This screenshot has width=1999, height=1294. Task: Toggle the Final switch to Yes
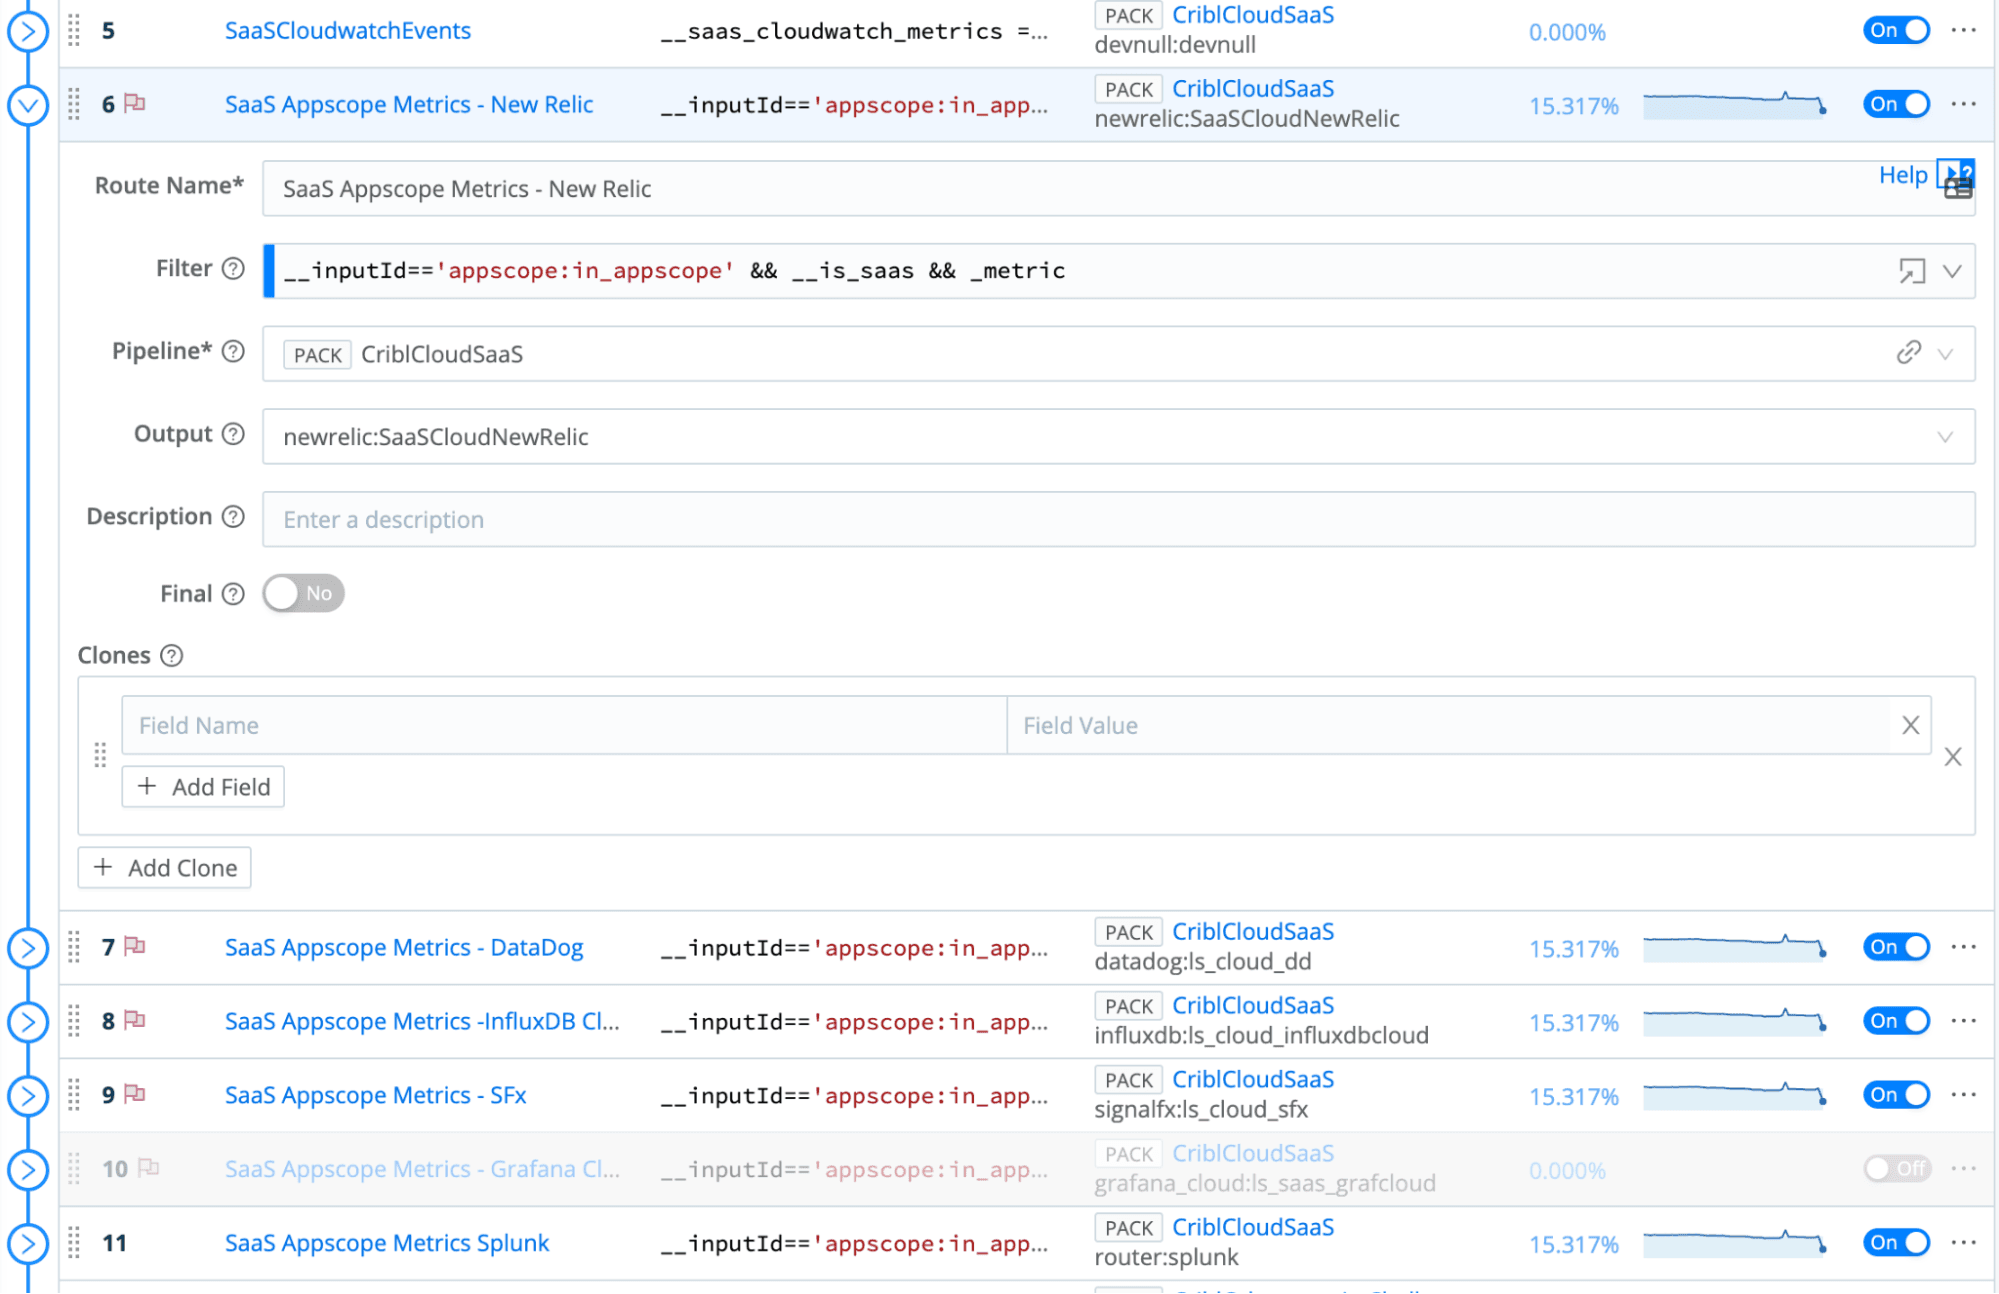(x=303, y=594)
